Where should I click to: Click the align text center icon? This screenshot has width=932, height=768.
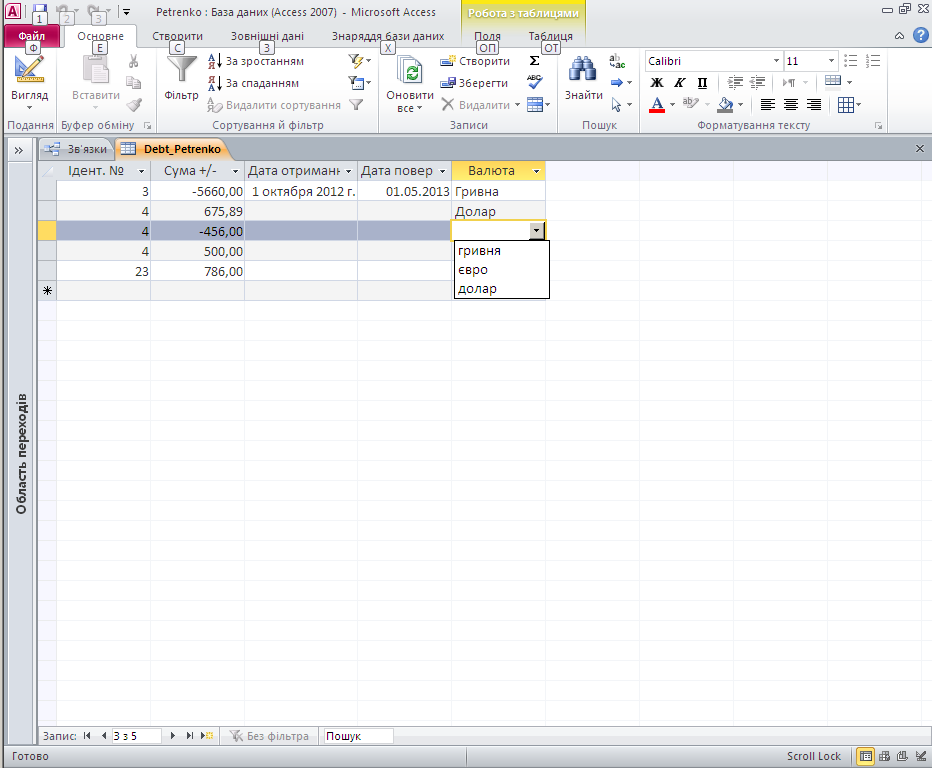pyautogui.click(x=791, y=105)
